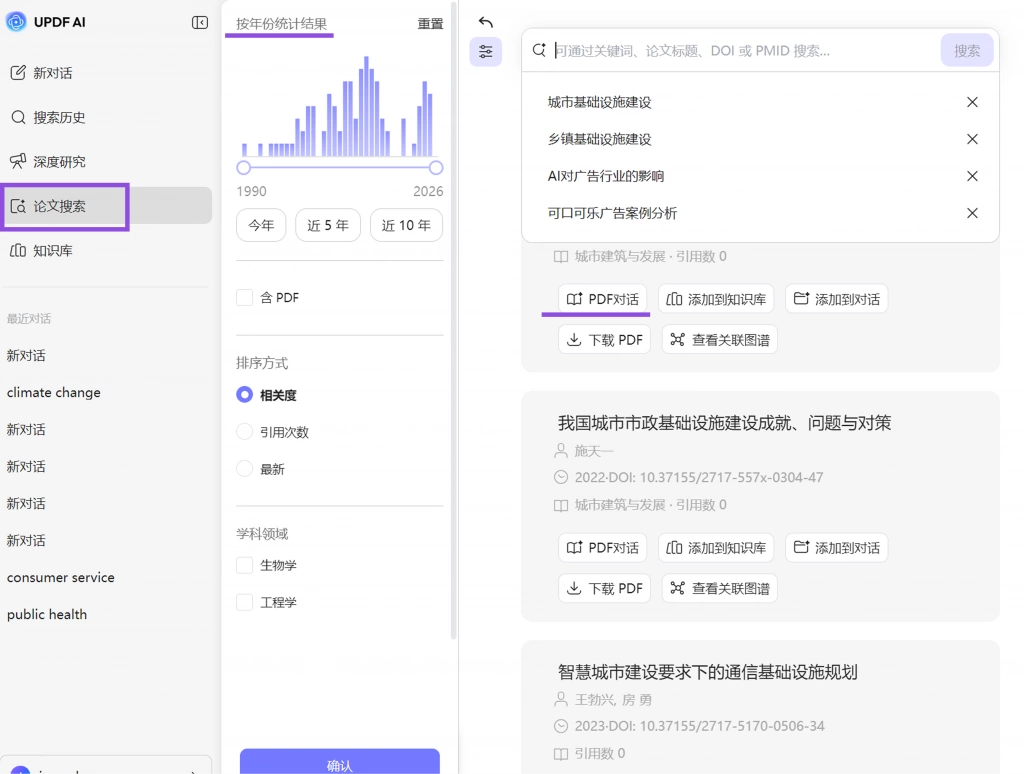Click the DOI 10.37155/2717-557x-0304-47 text

tap(716, 477)
